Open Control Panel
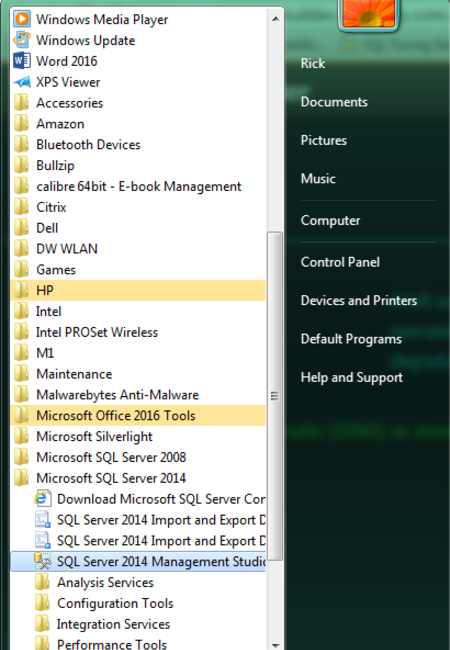Viewport: 450px width, 650px height. point(340,262)
